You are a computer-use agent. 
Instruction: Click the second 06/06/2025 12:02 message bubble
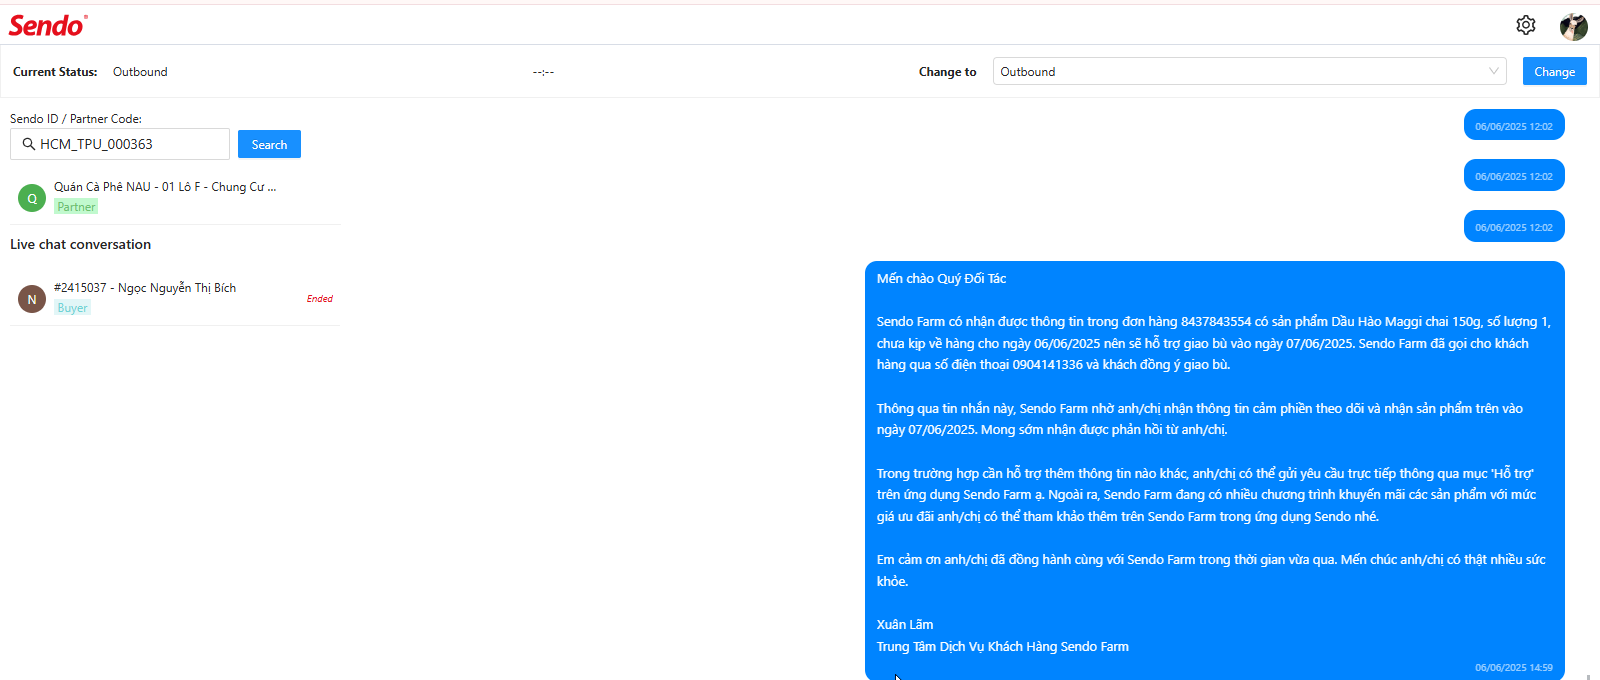(x=1514, y=175)
